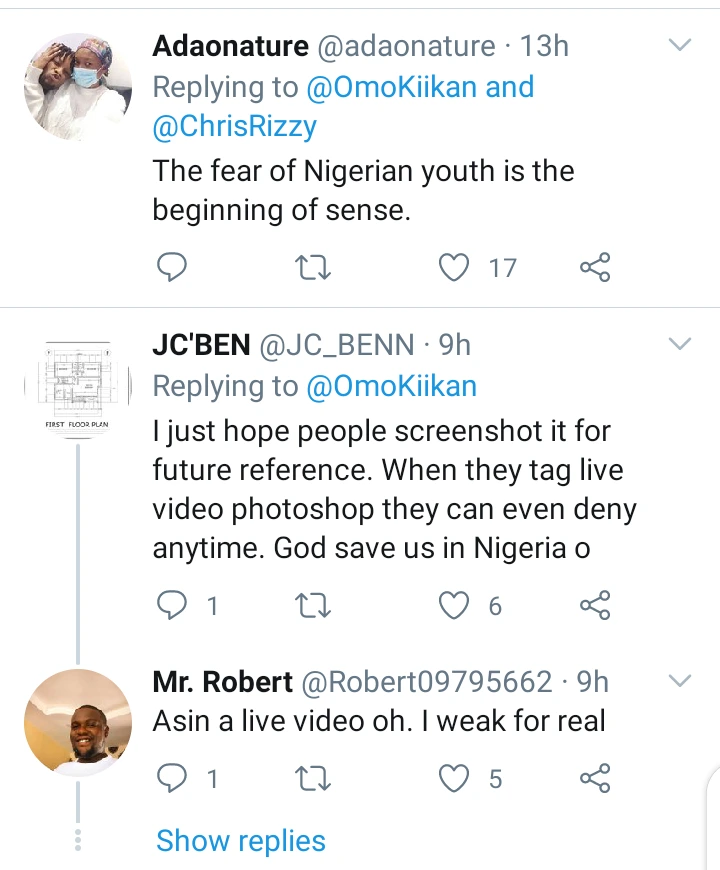Like Mr. Robert's tweet
This screenshot has width=720, height=870.
click(456, 778)
